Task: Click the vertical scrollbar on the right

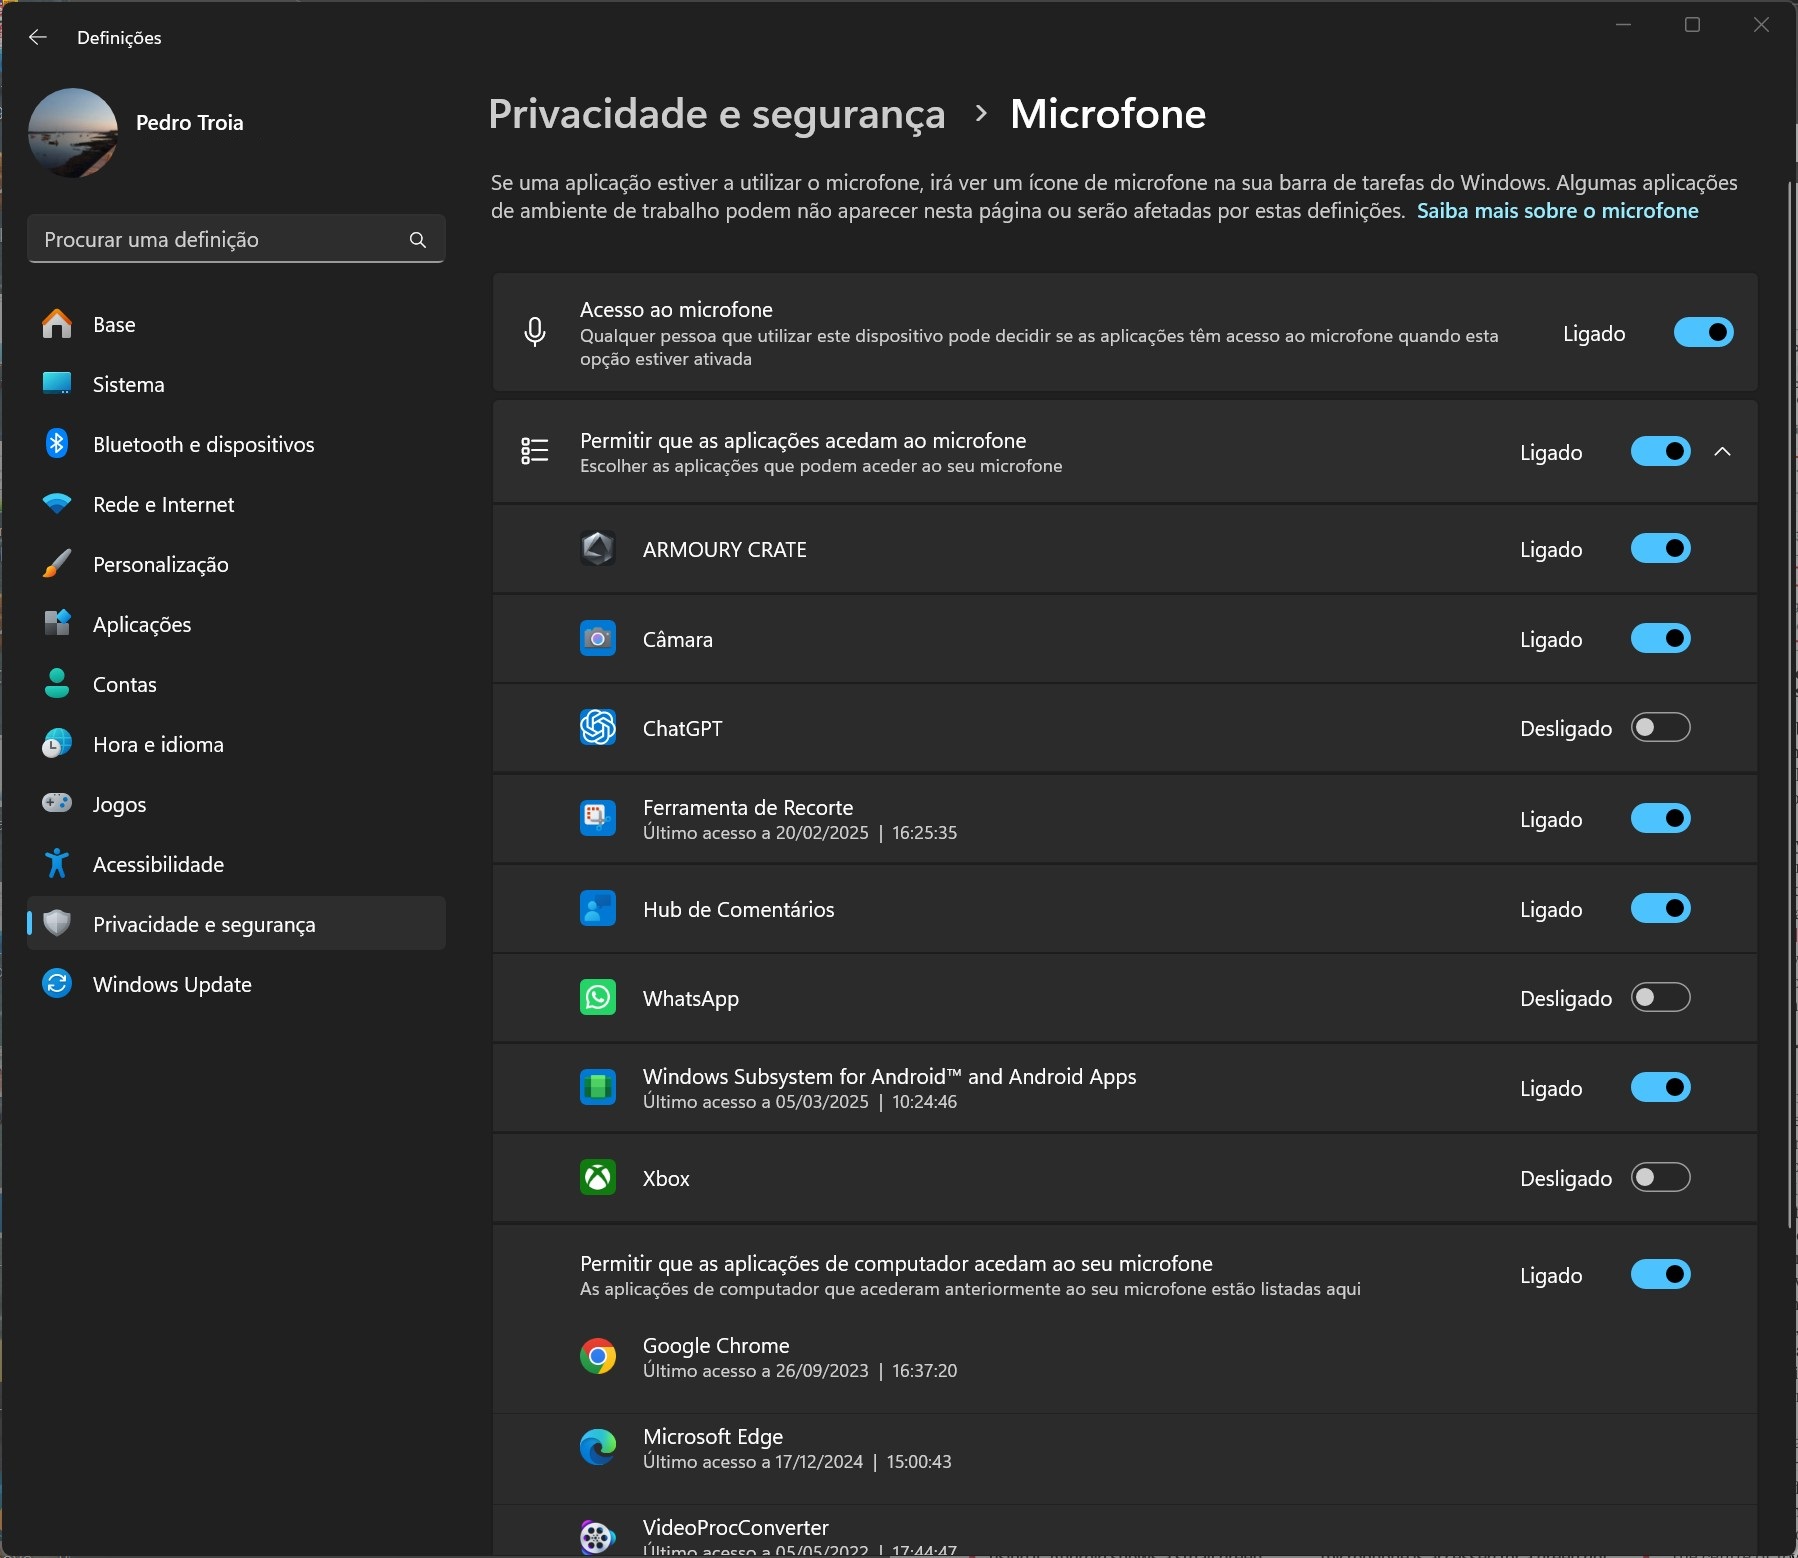Action: click(1791, 705)
